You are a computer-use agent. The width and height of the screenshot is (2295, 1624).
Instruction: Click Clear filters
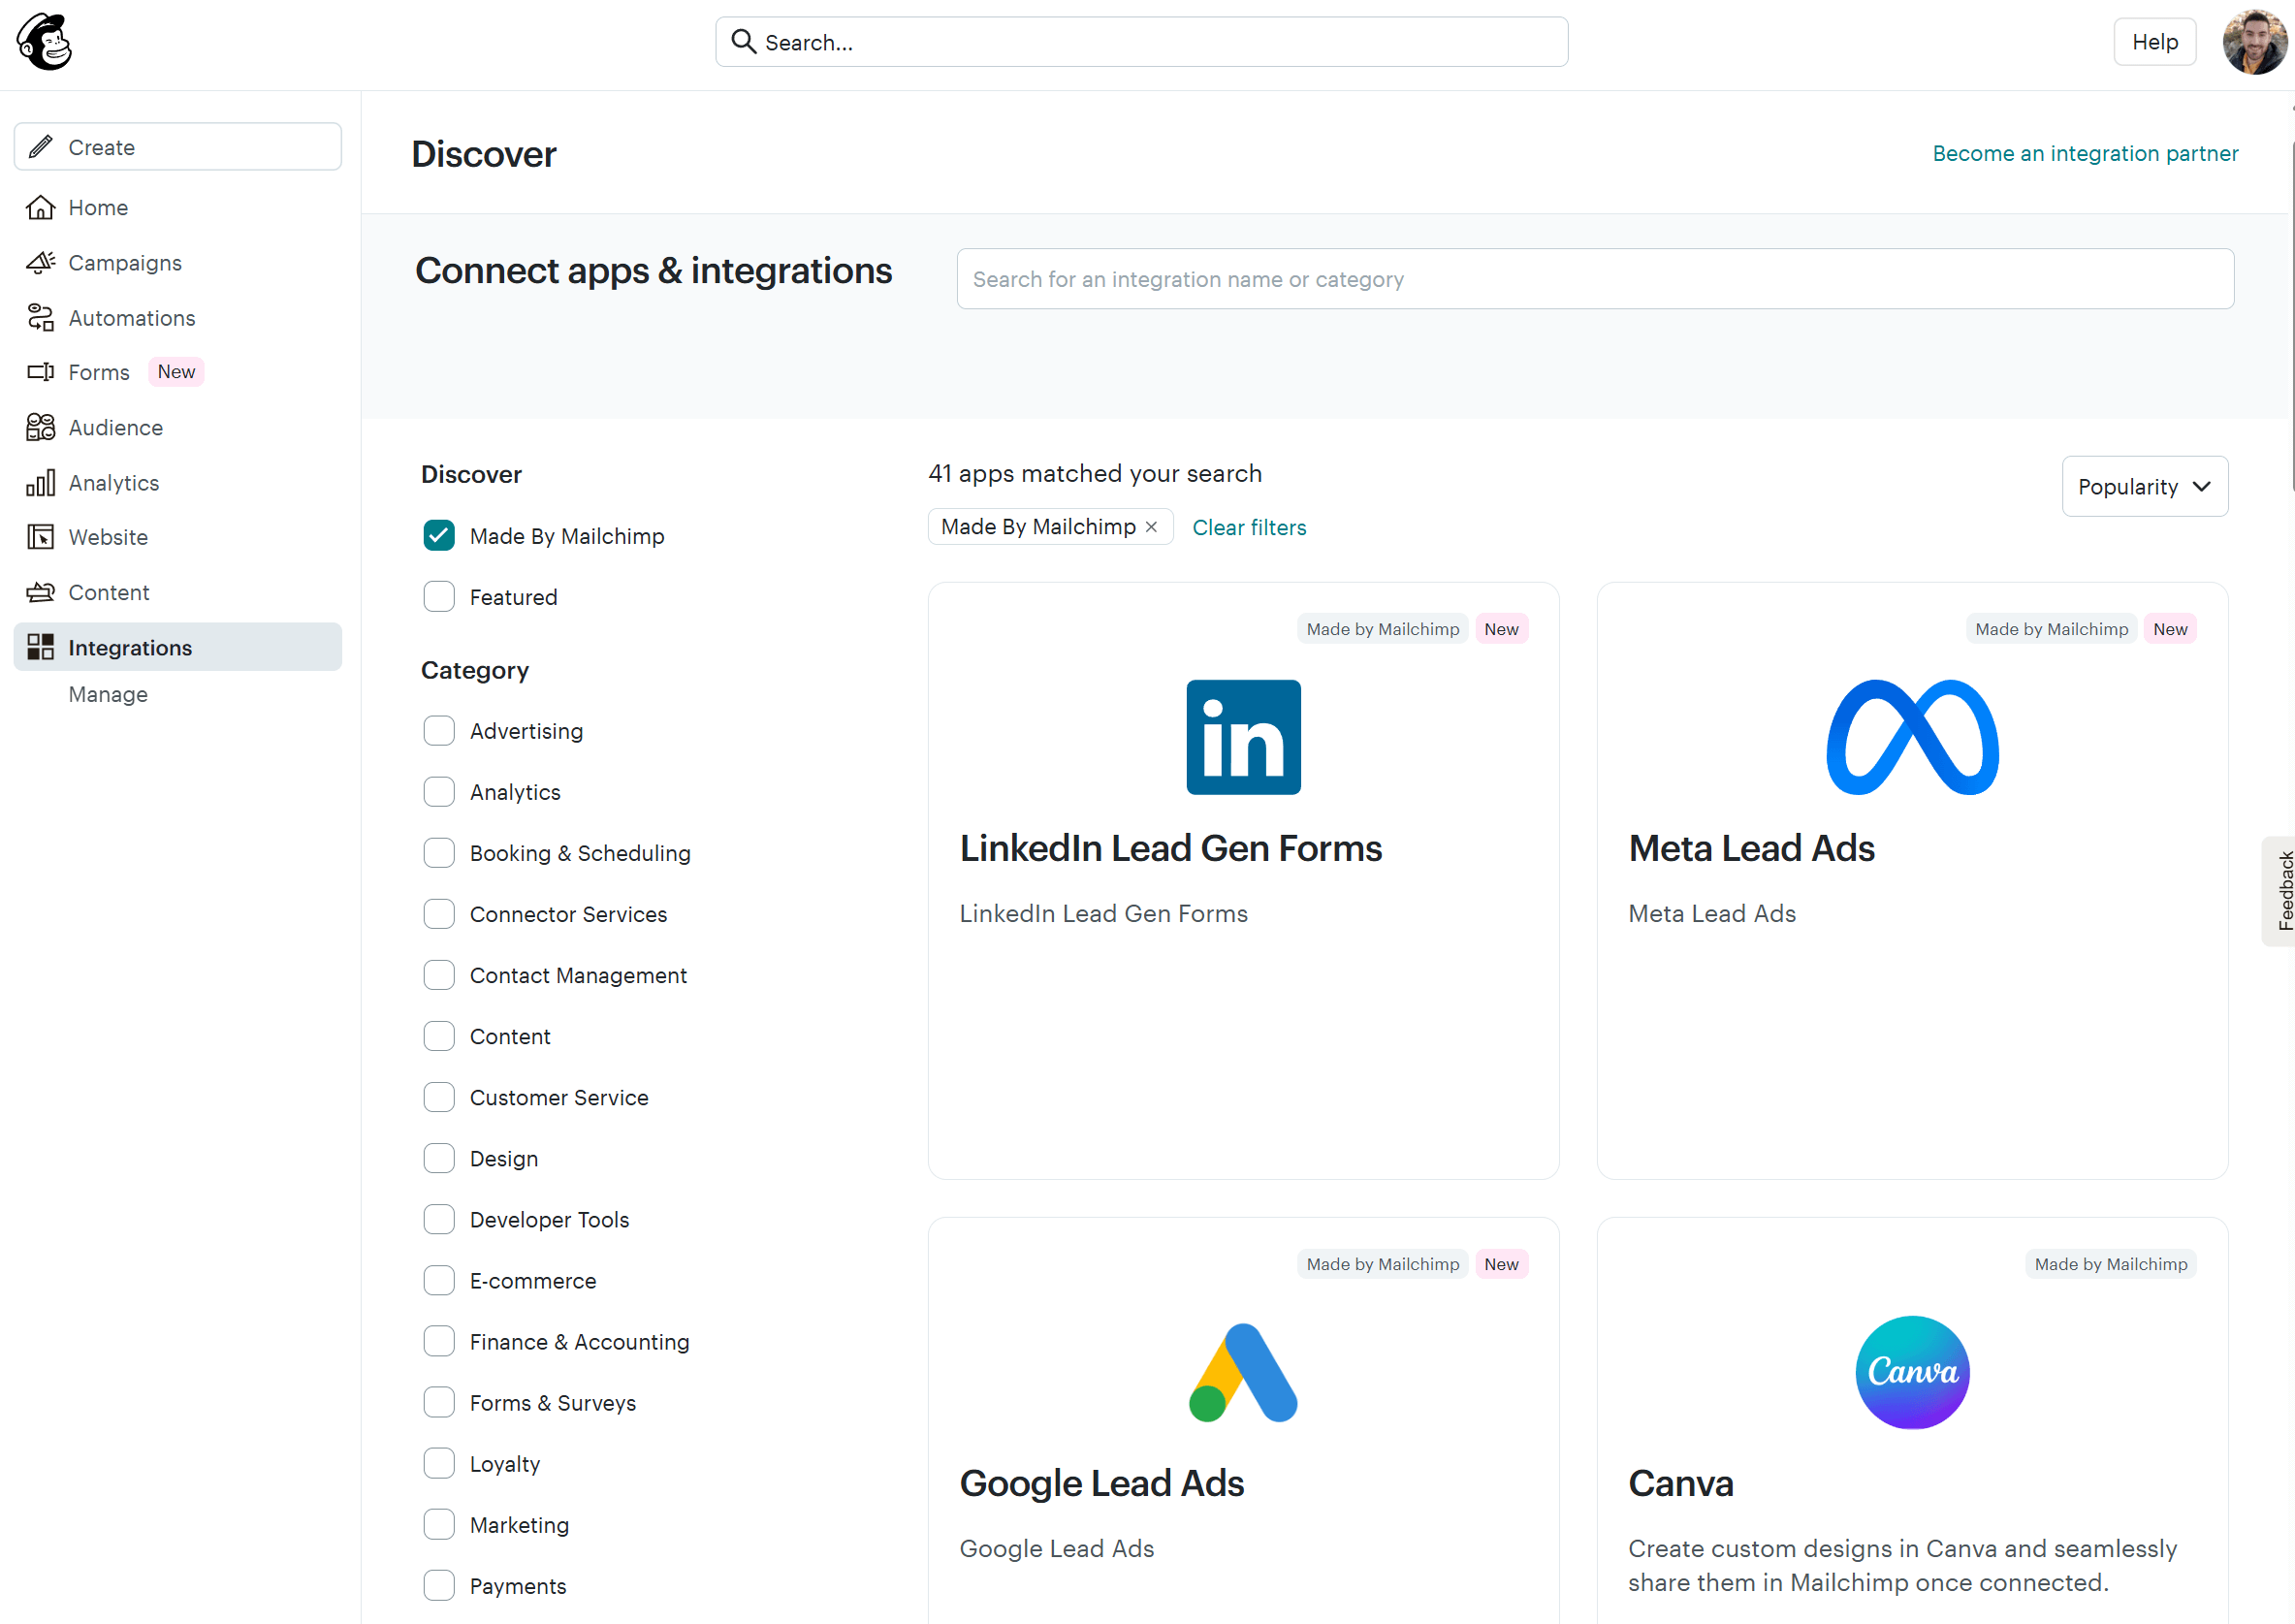[x=1248, y=527]
